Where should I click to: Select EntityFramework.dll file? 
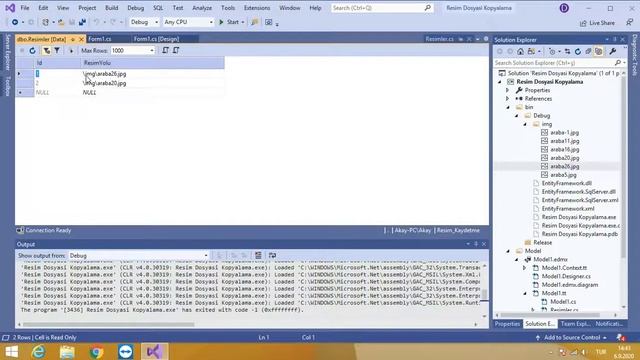click(567, 184)
